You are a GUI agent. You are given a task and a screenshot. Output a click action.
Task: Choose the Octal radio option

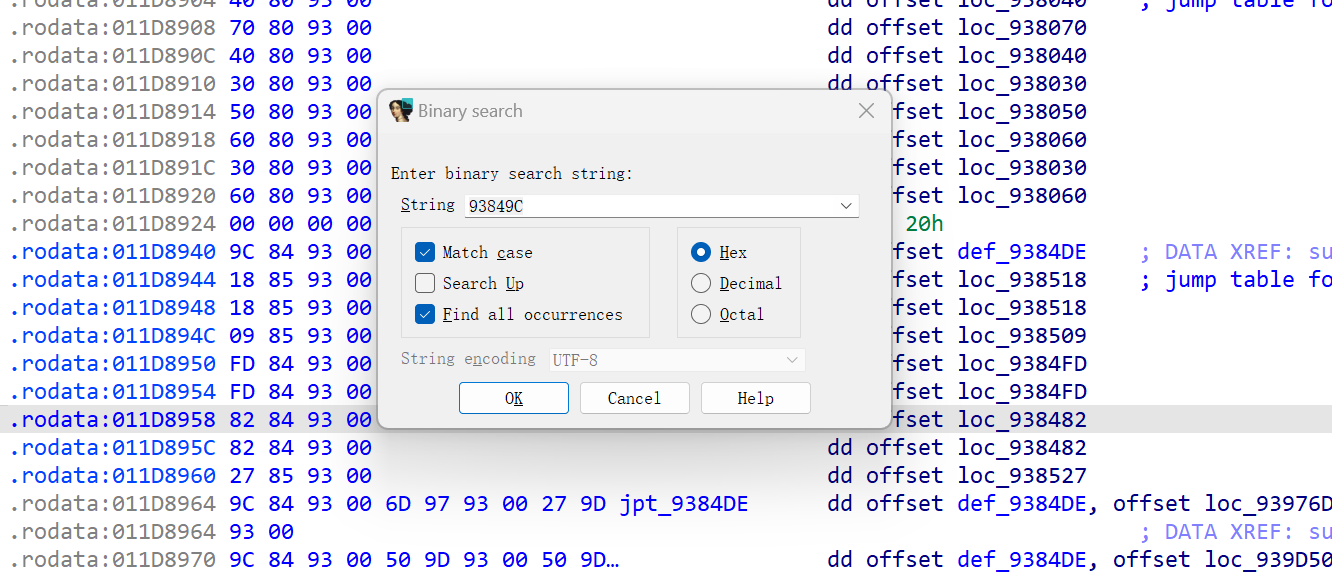pos(701,315)
